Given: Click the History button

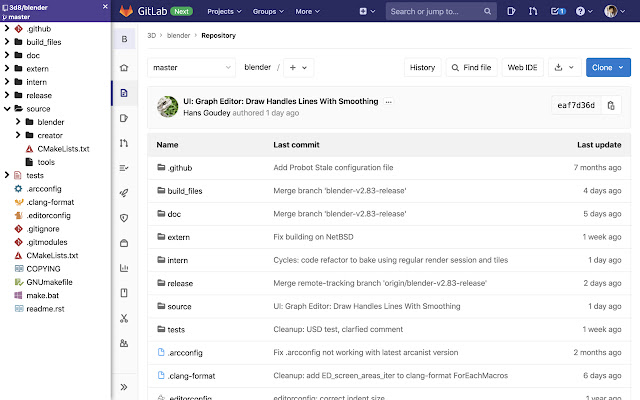Looking at the screenshot, I should pos(422,68).
